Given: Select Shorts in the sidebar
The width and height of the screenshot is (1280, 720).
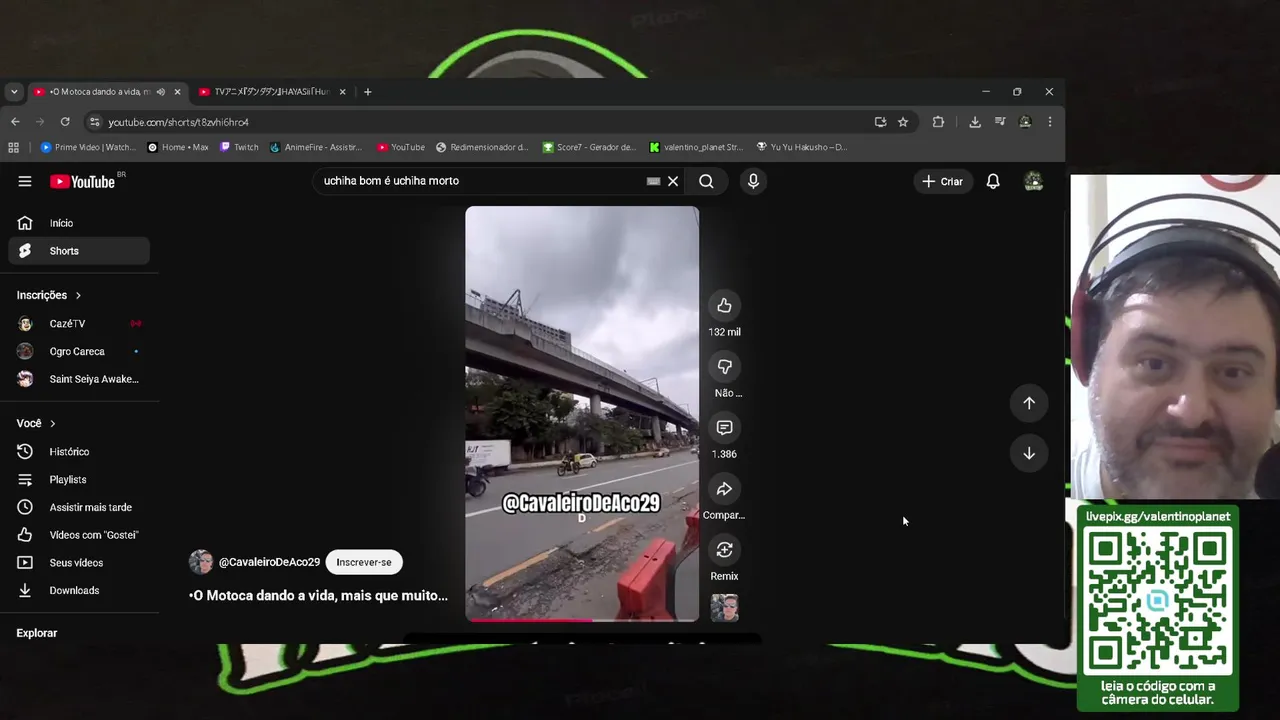Looking at the screenshot, I should tap(79, 251).
